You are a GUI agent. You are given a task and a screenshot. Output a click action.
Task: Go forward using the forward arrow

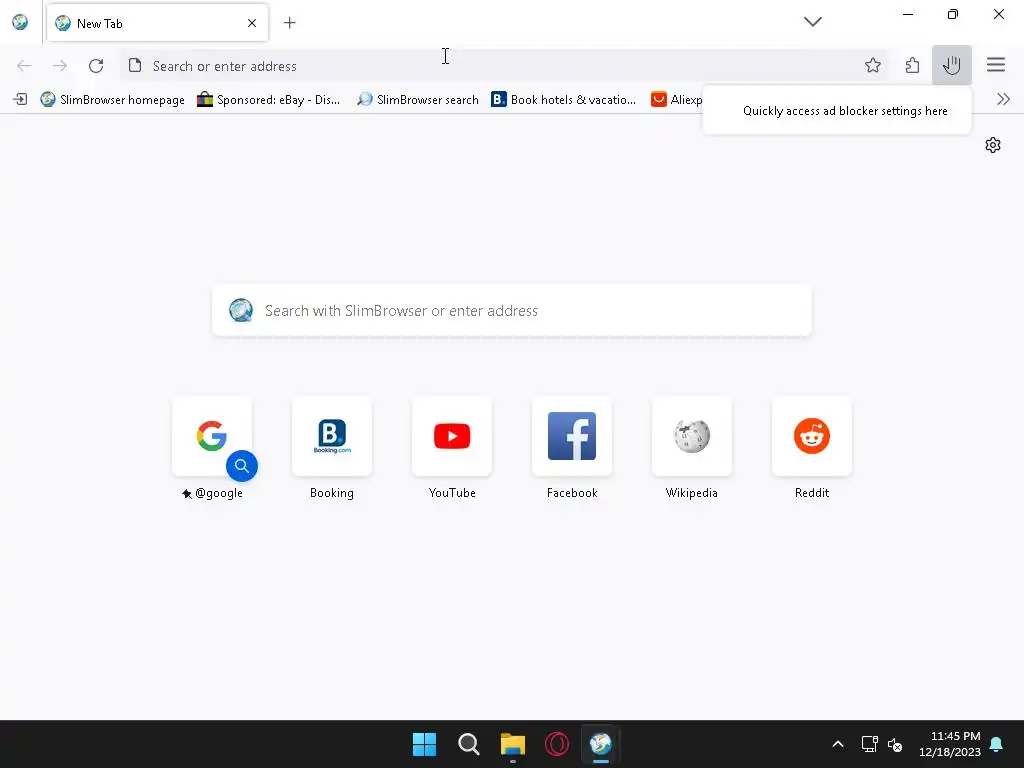tap(59, 65)
